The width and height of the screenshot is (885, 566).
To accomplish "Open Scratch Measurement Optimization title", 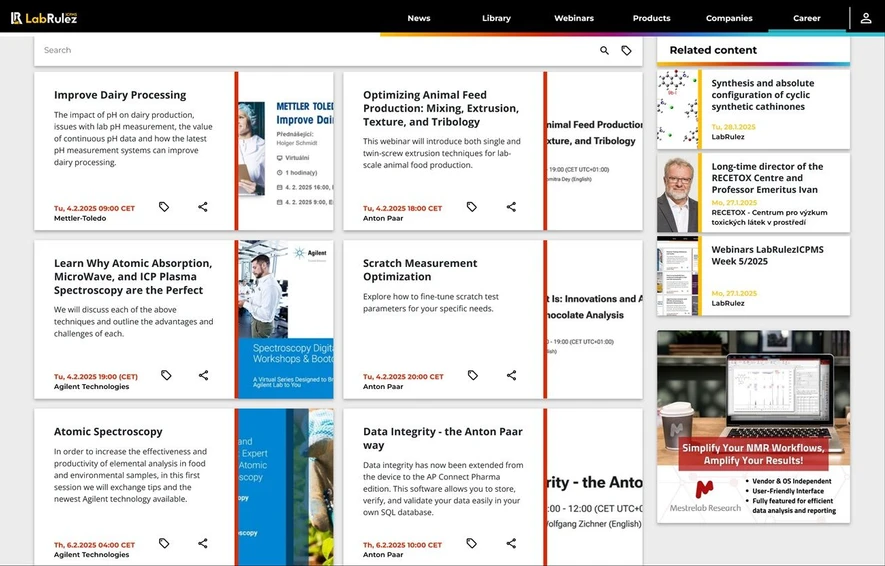I will pos(420,270).
